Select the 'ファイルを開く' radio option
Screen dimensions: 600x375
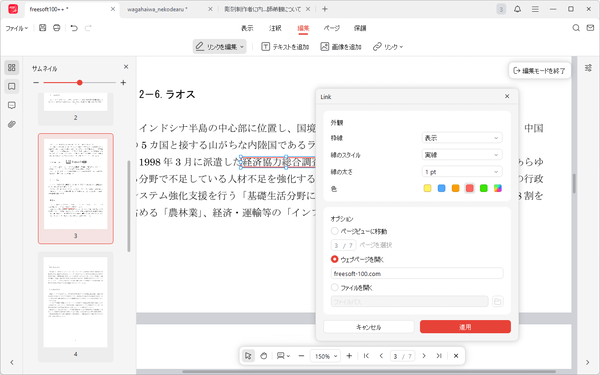(x=334, y=287)
